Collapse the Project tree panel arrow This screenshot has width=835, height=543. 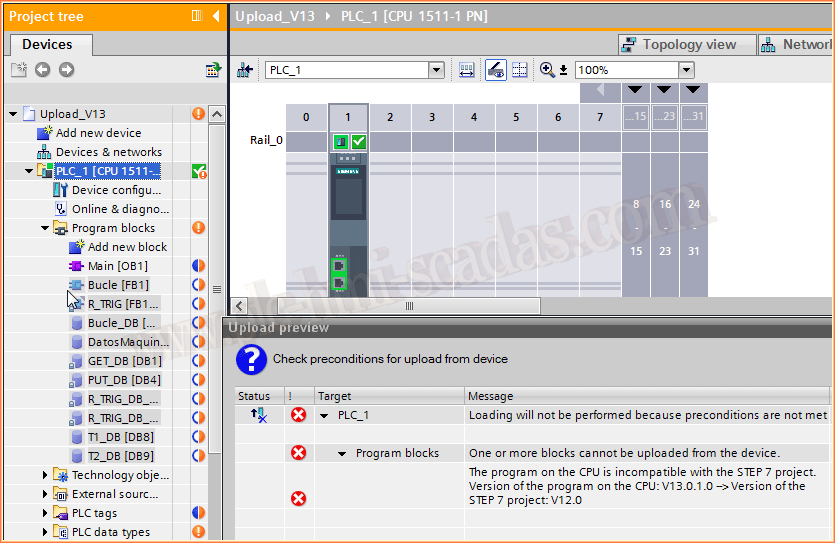coord(215,16)
